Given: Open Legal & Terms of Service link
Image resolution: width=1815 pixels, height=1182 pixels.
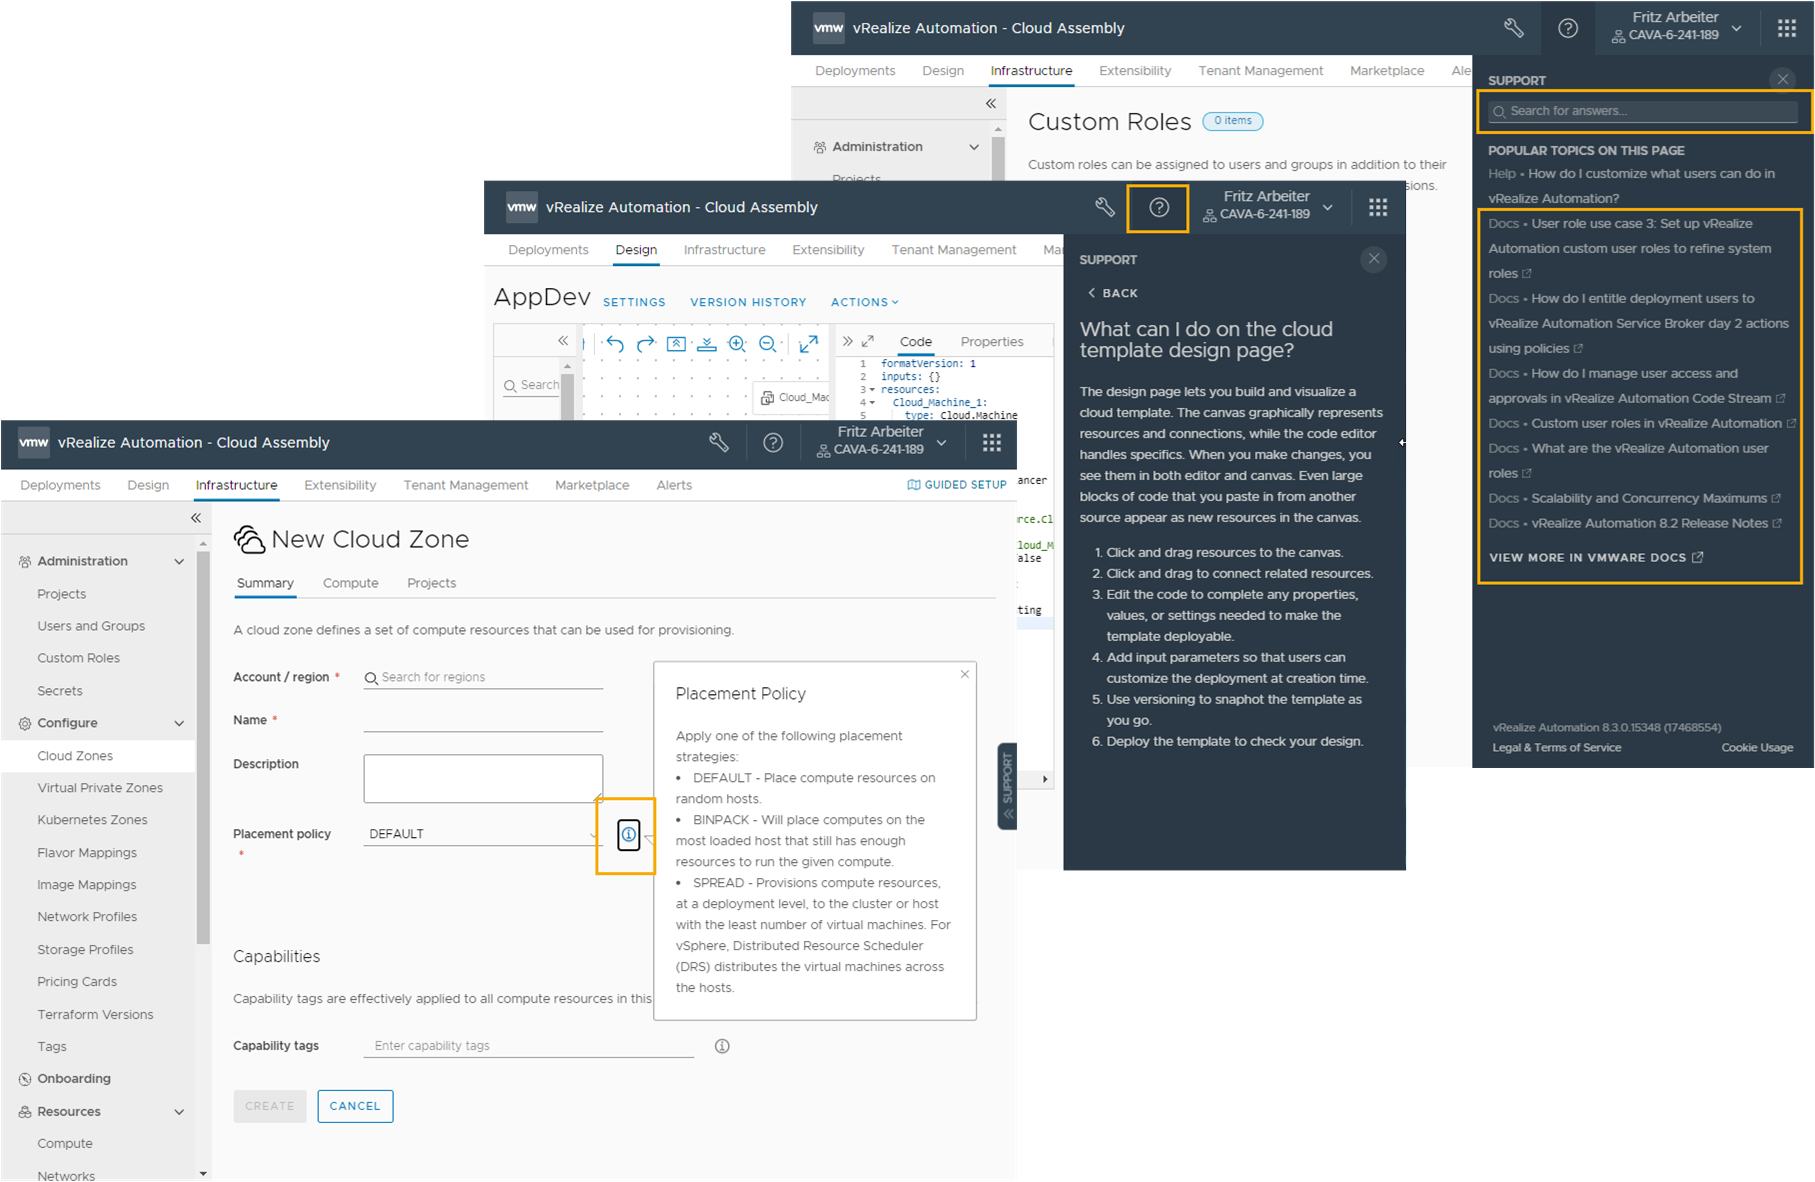Looking at the screenshot, I should pyautogui.click(x=1557, y=748).
